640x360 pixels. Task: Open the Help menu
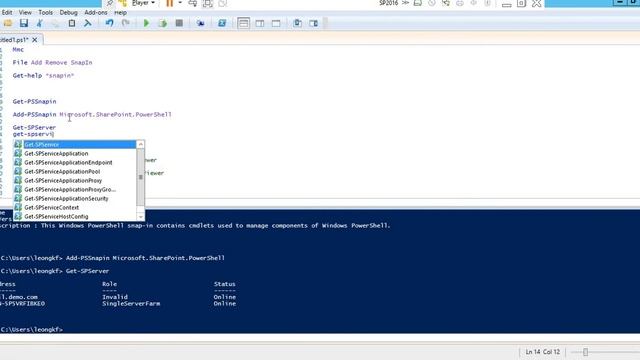(x=120, y=13)
